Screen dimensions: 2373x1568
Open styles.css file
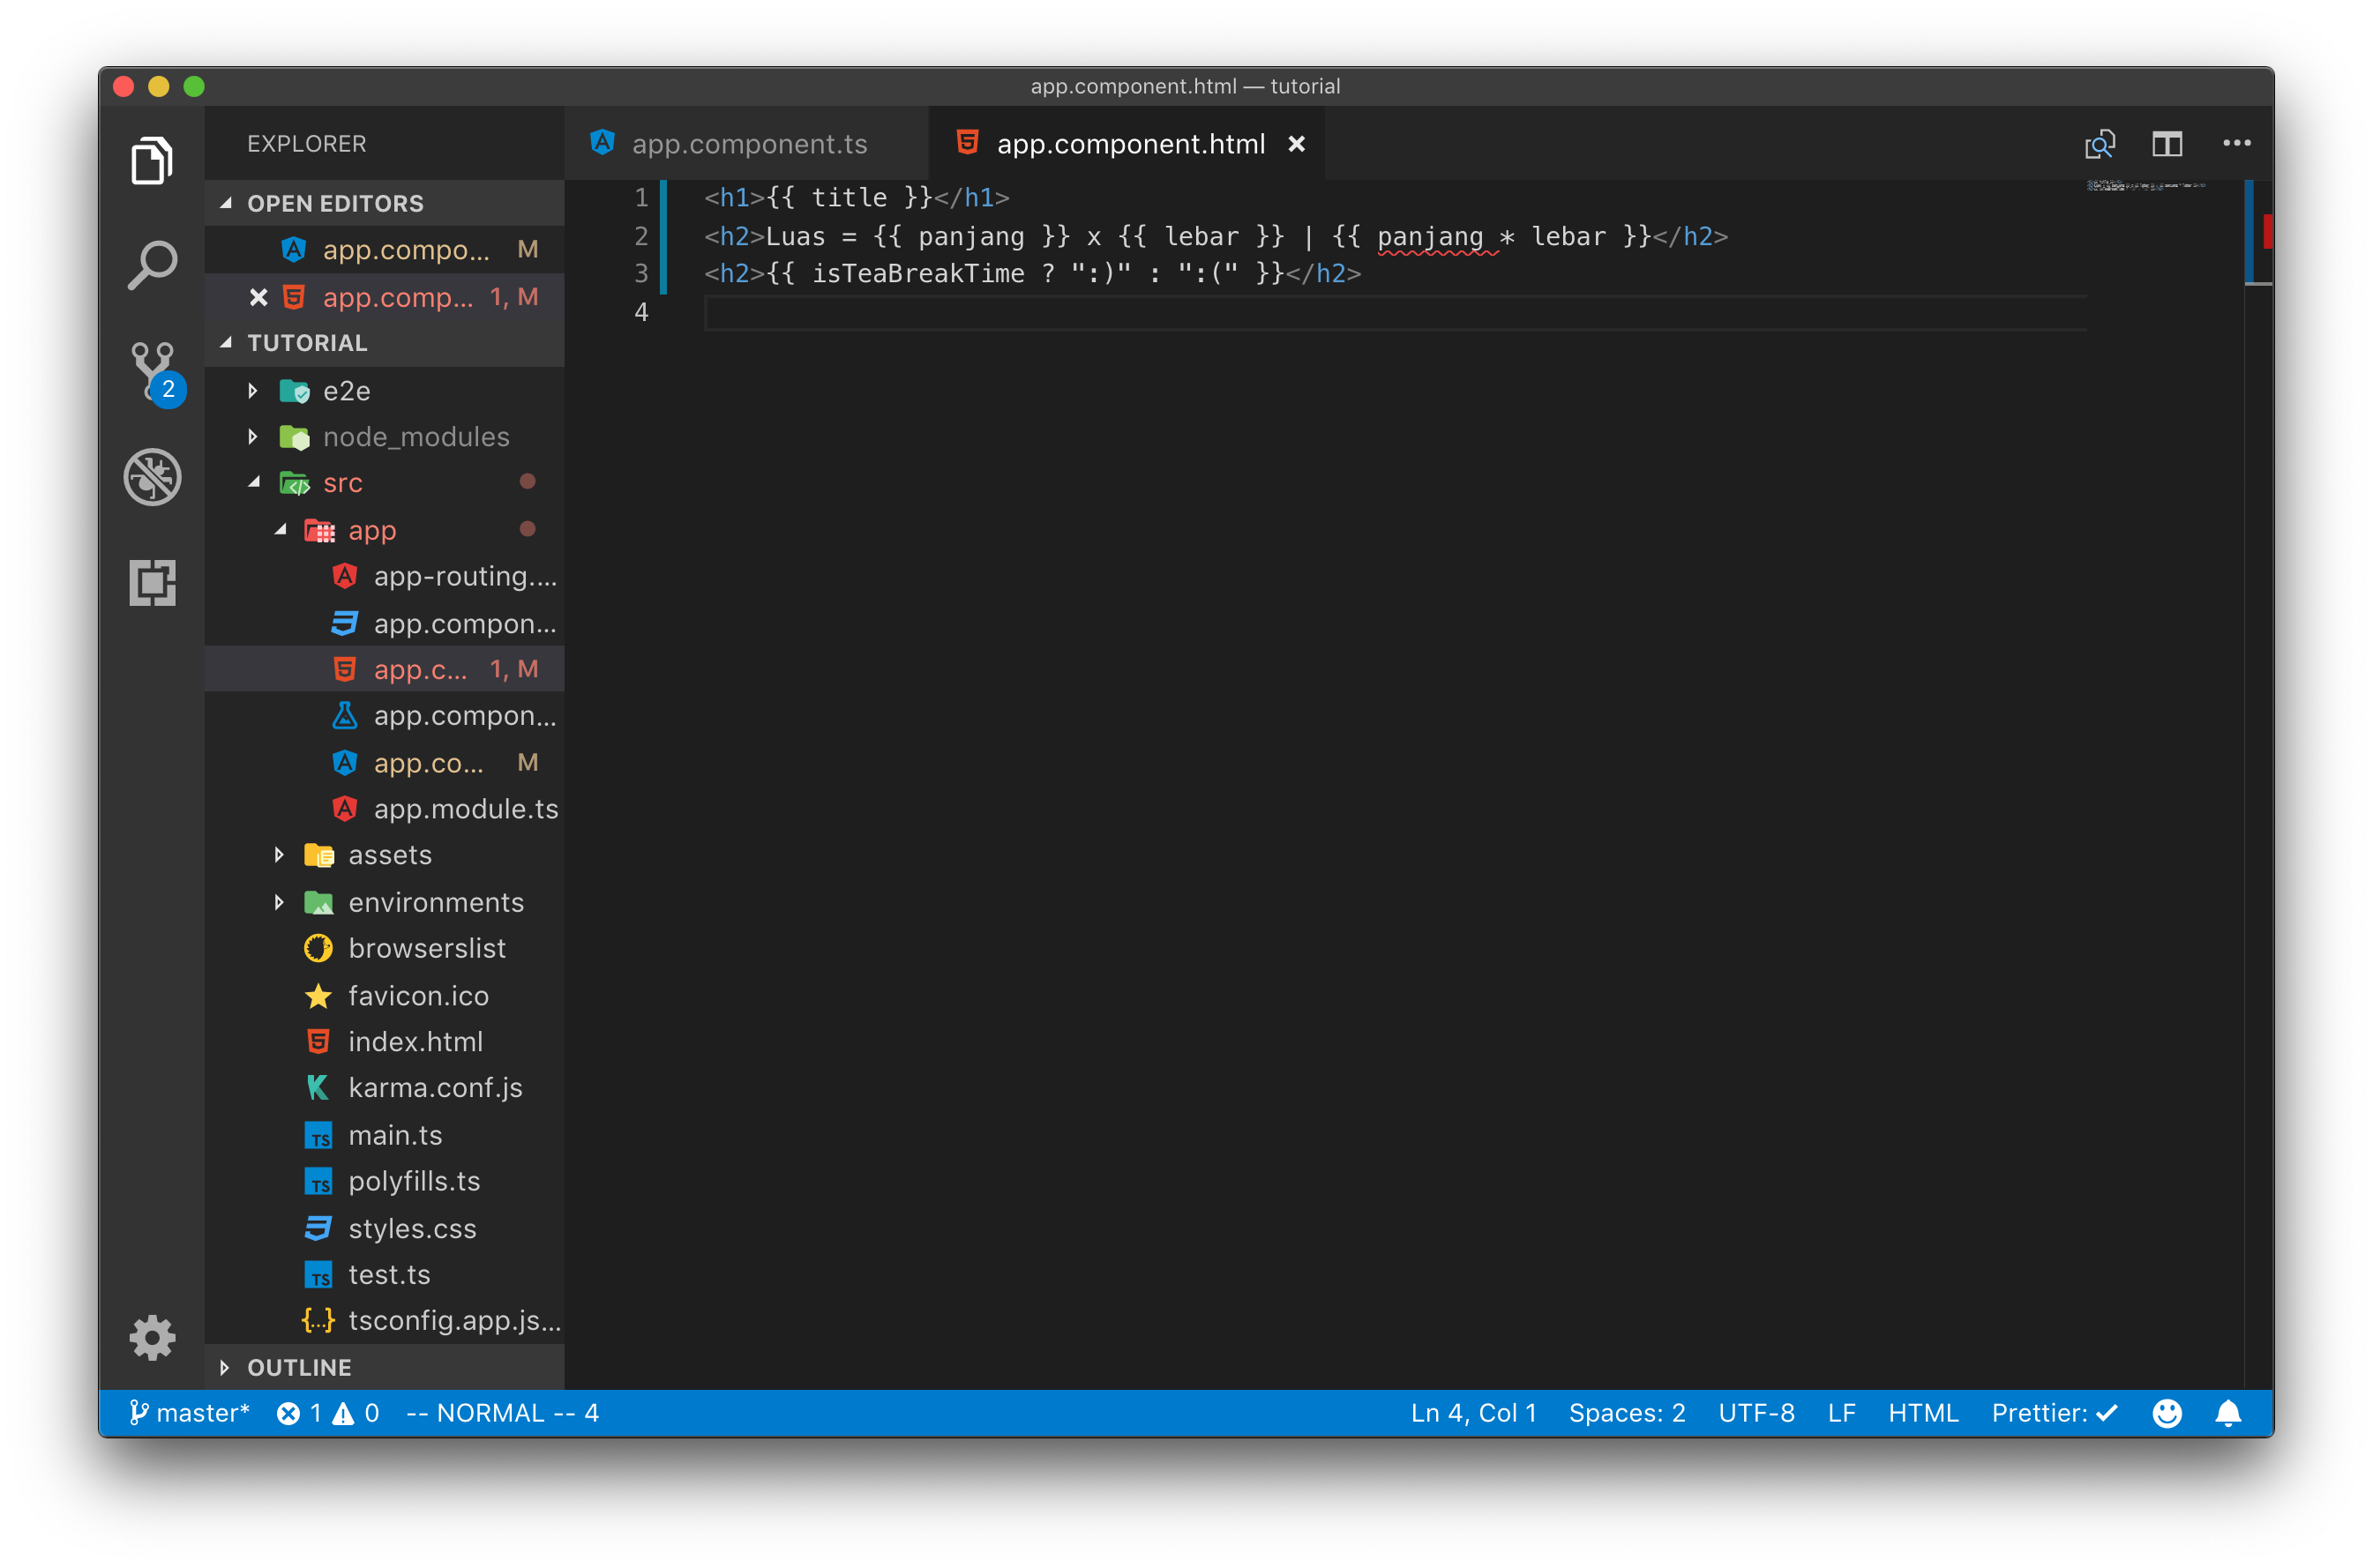tap(385, 1228)
